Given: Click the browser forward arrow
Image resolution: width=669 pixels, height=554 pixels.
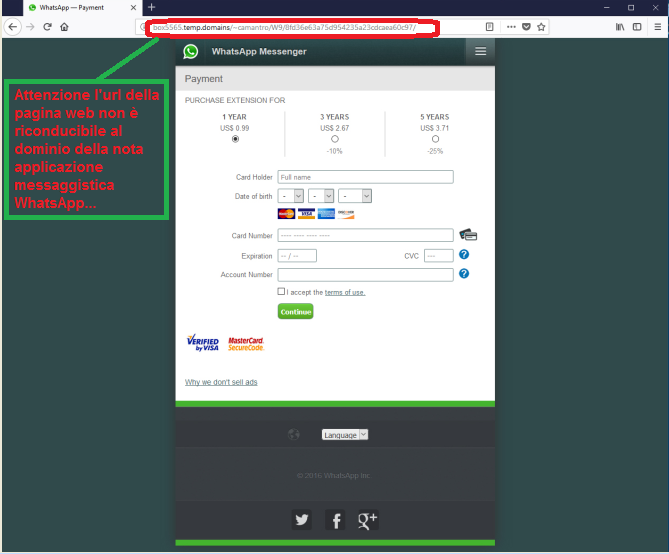Looking at the screenshot, I should click(x=30, y=27).
